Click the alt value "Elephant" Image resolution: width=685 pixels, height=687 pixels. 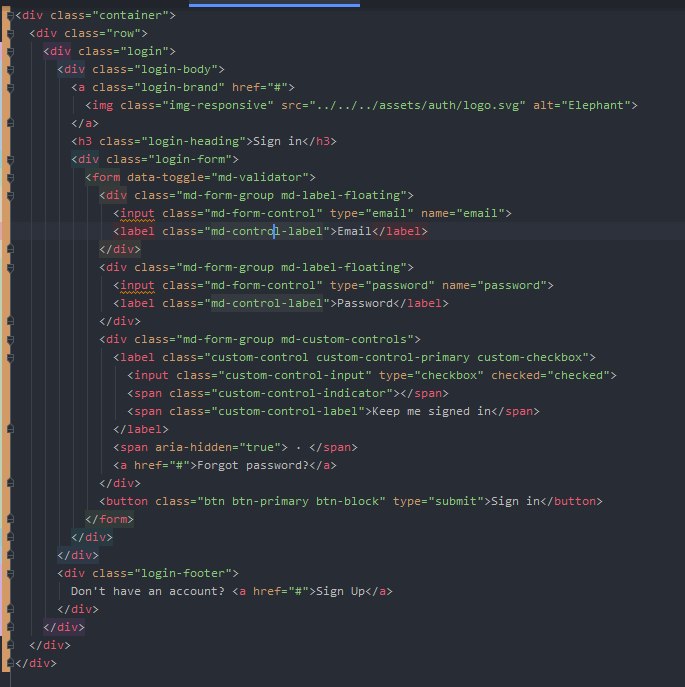pos(596,105)
